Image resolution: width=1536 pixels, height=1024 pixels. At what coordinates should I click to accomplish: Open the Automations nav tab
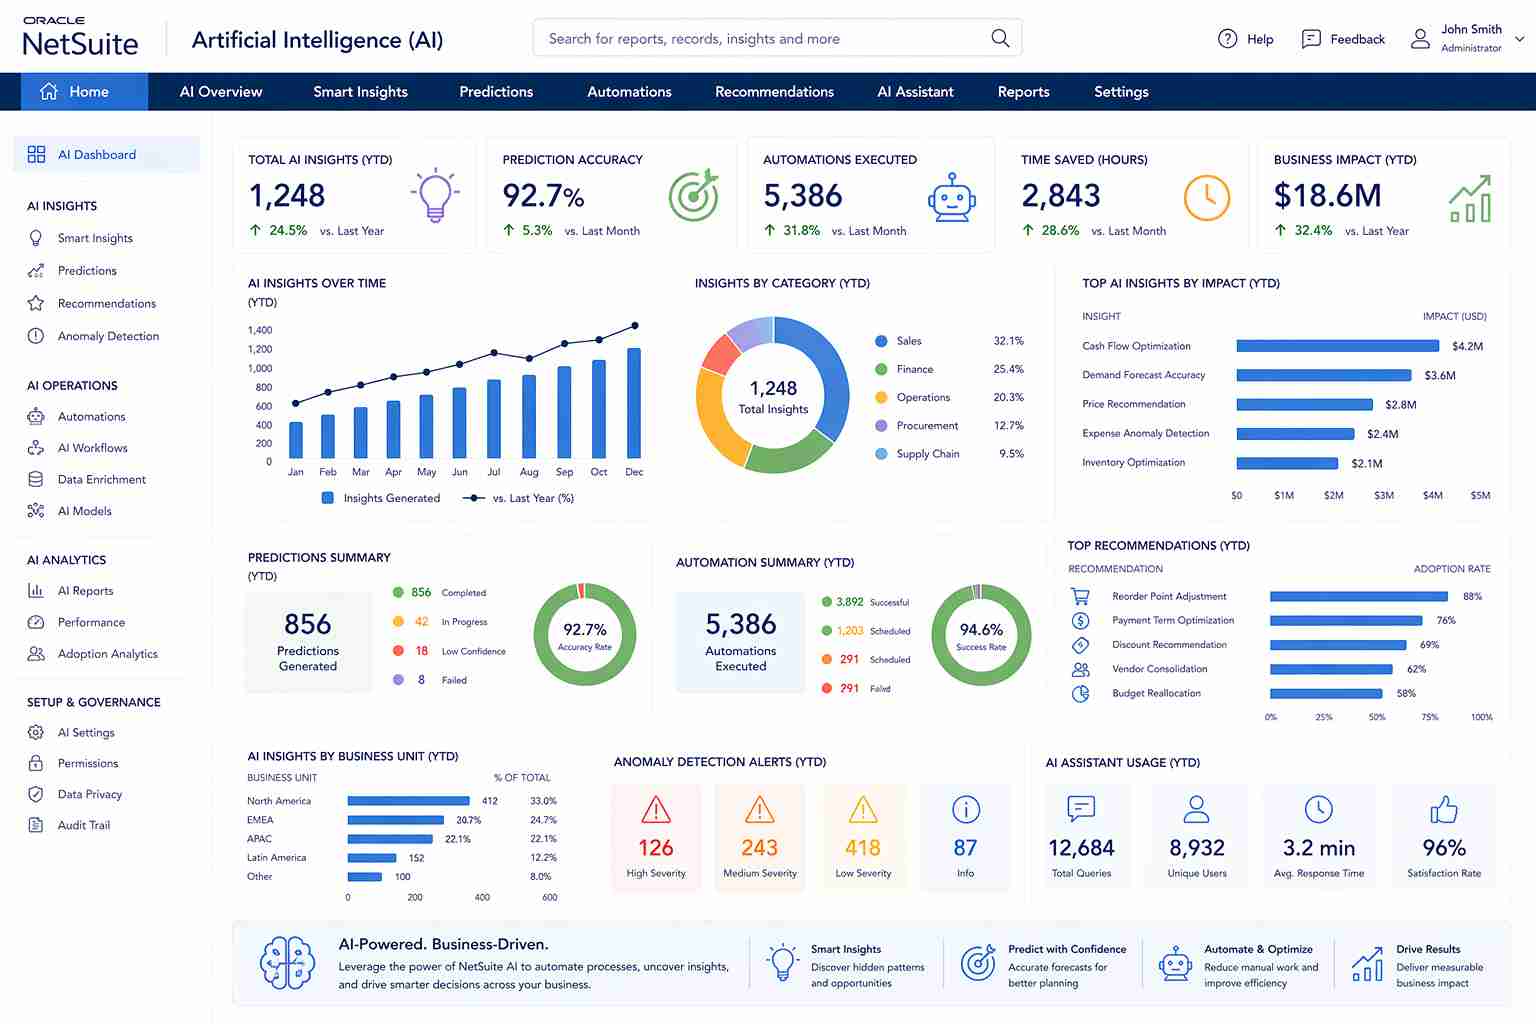pos(629,91)
